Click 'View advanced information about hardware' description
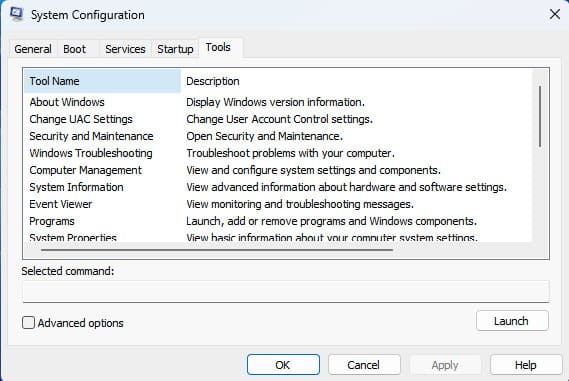 pos(347,187)
